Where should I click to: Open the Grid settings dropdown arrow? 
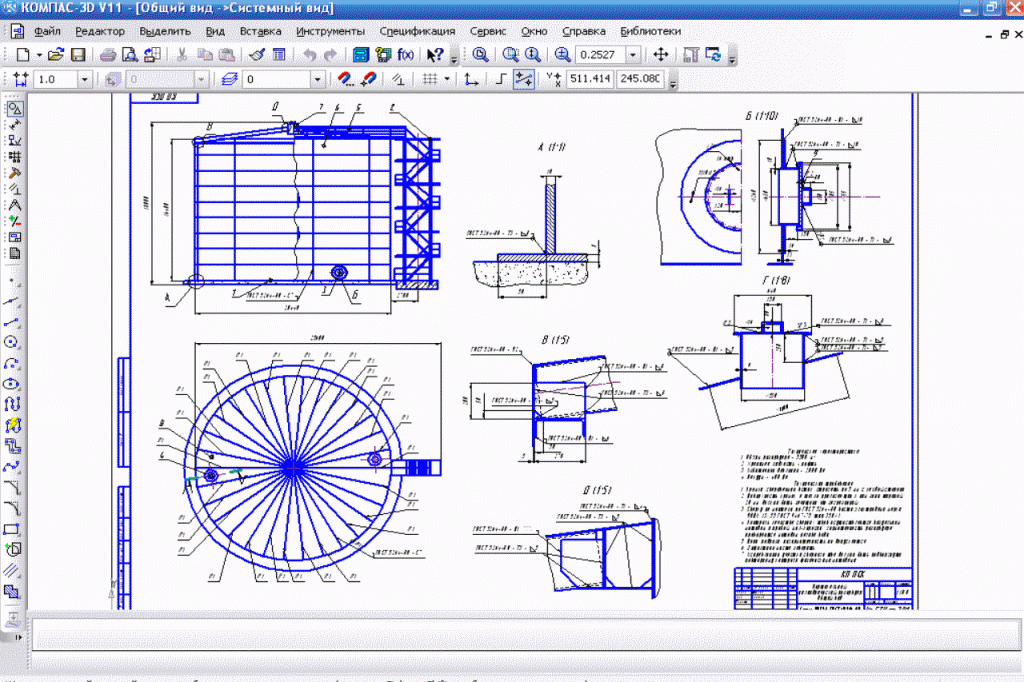[447, 79]
